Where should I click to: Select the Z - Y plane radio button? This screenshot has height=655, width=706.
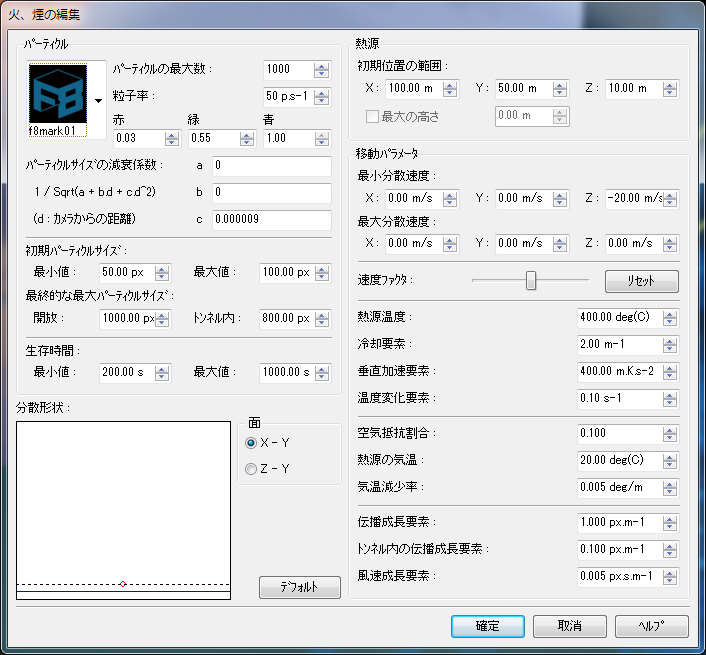251,469
